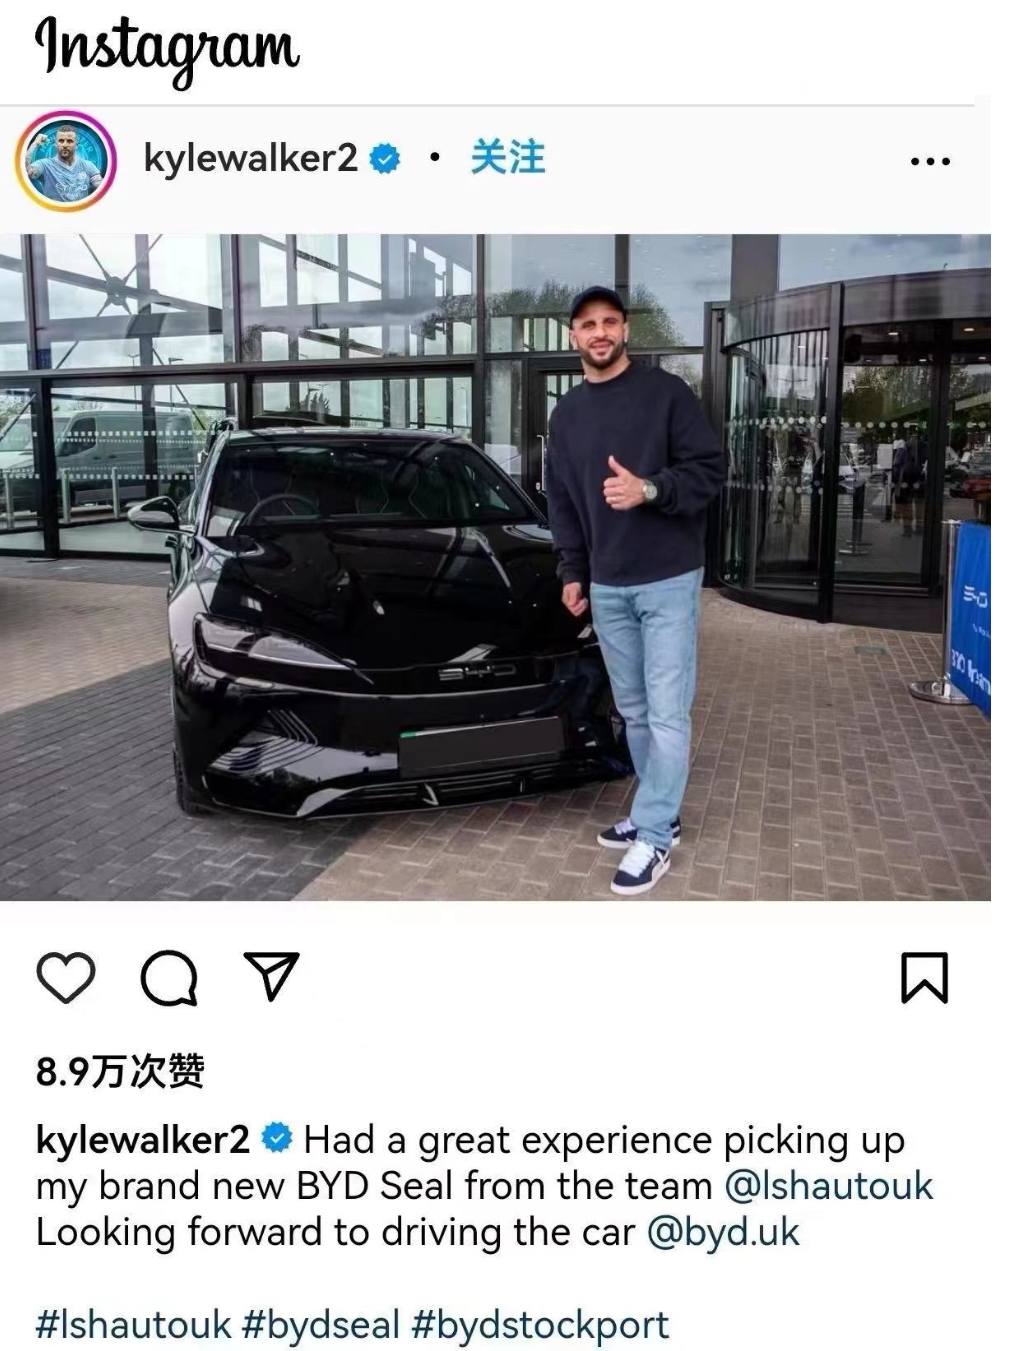Follow kylewalker2 with the blue 关注 button
The height and width of the screenshot is (1351, 1018).
tap(508, 157)
